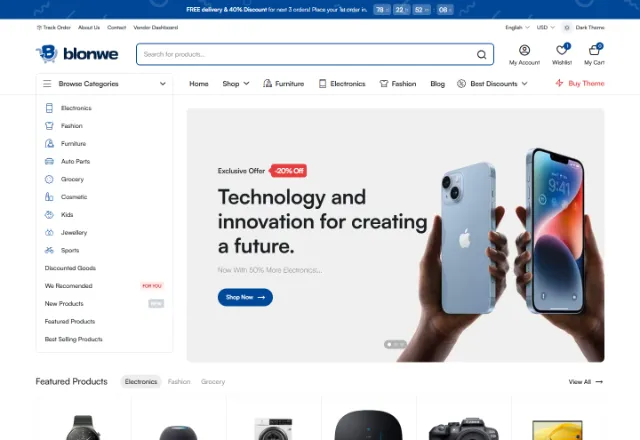
Task: Click the countdown days box showing 78
Action: click(382, 9)
